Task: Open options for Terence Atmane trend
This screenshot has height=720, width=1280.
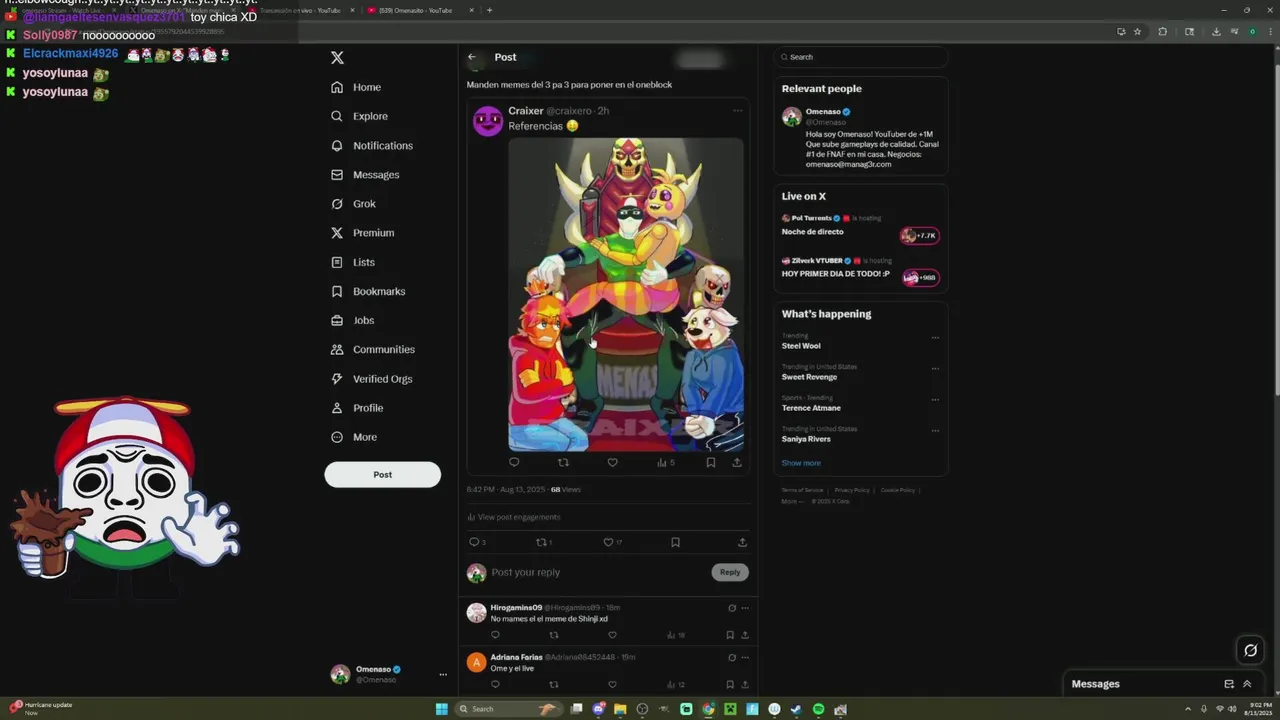Action: 935,400
